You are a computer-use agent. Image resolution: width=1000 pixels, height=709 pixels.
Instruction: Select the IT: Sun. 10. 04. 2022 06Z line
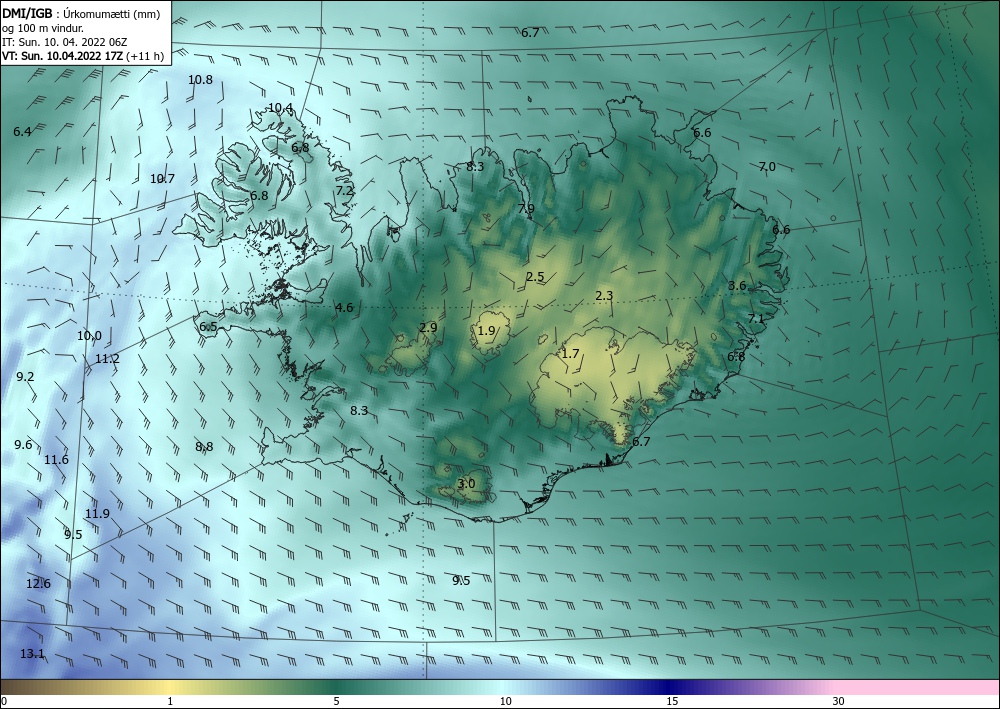tap(64, 42)
